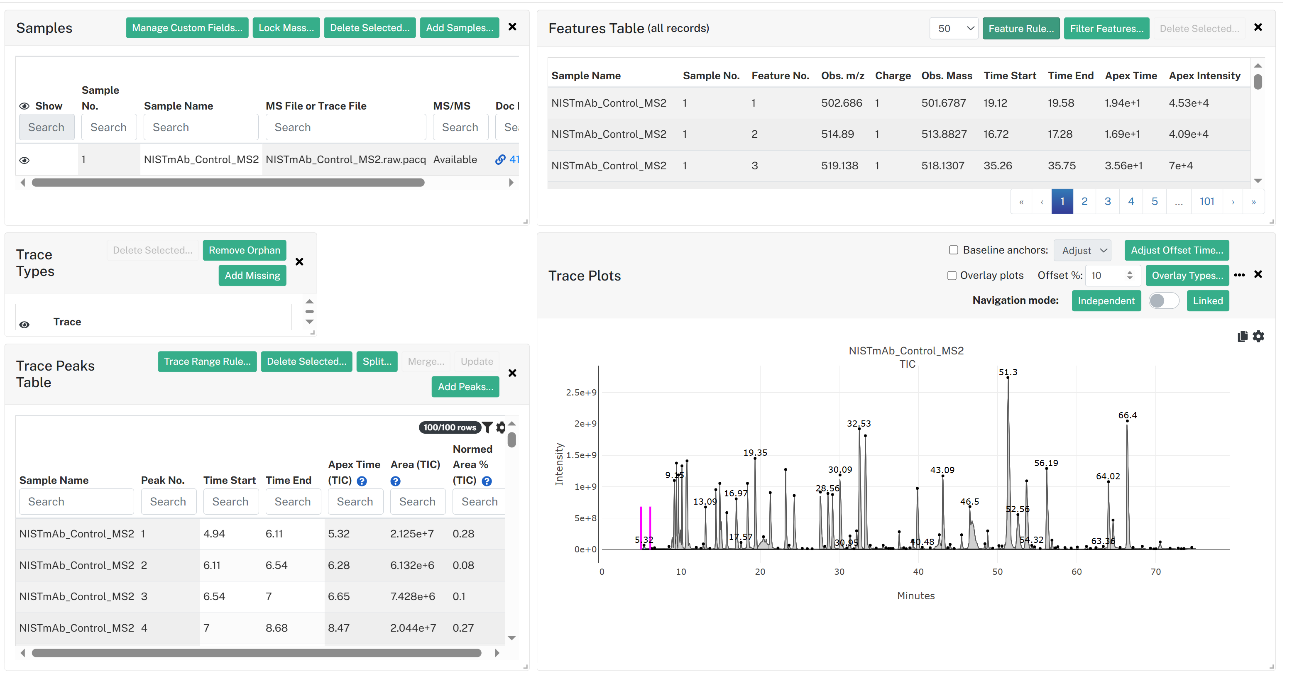Screen dimensions: 1292x686
Task: Open Trace Peaks Table filter icon
Action: [487, 428]
